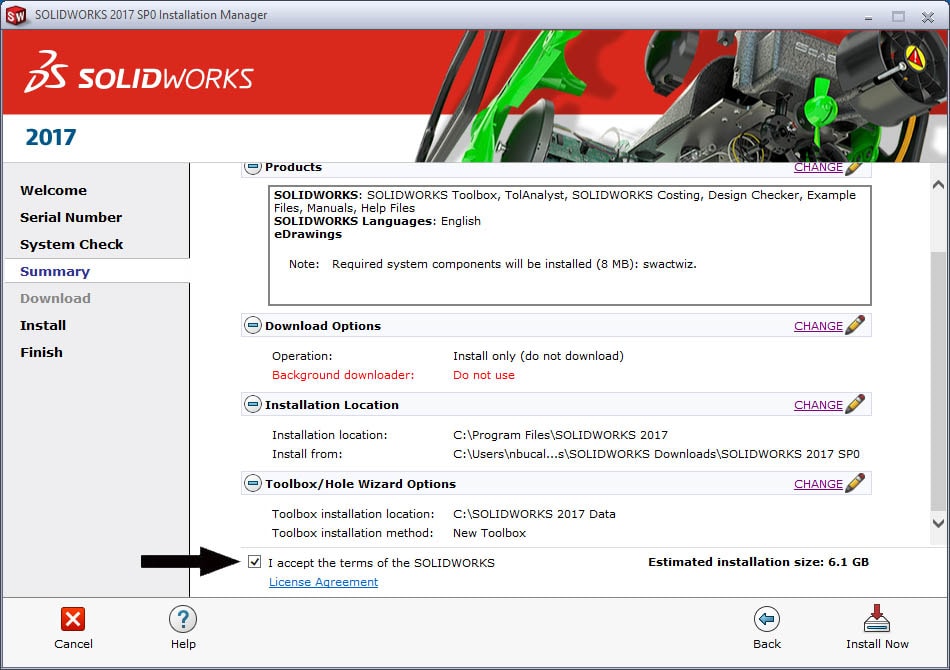950x670 pixels.
Task: Collapse the Products section
Action: 253,167
